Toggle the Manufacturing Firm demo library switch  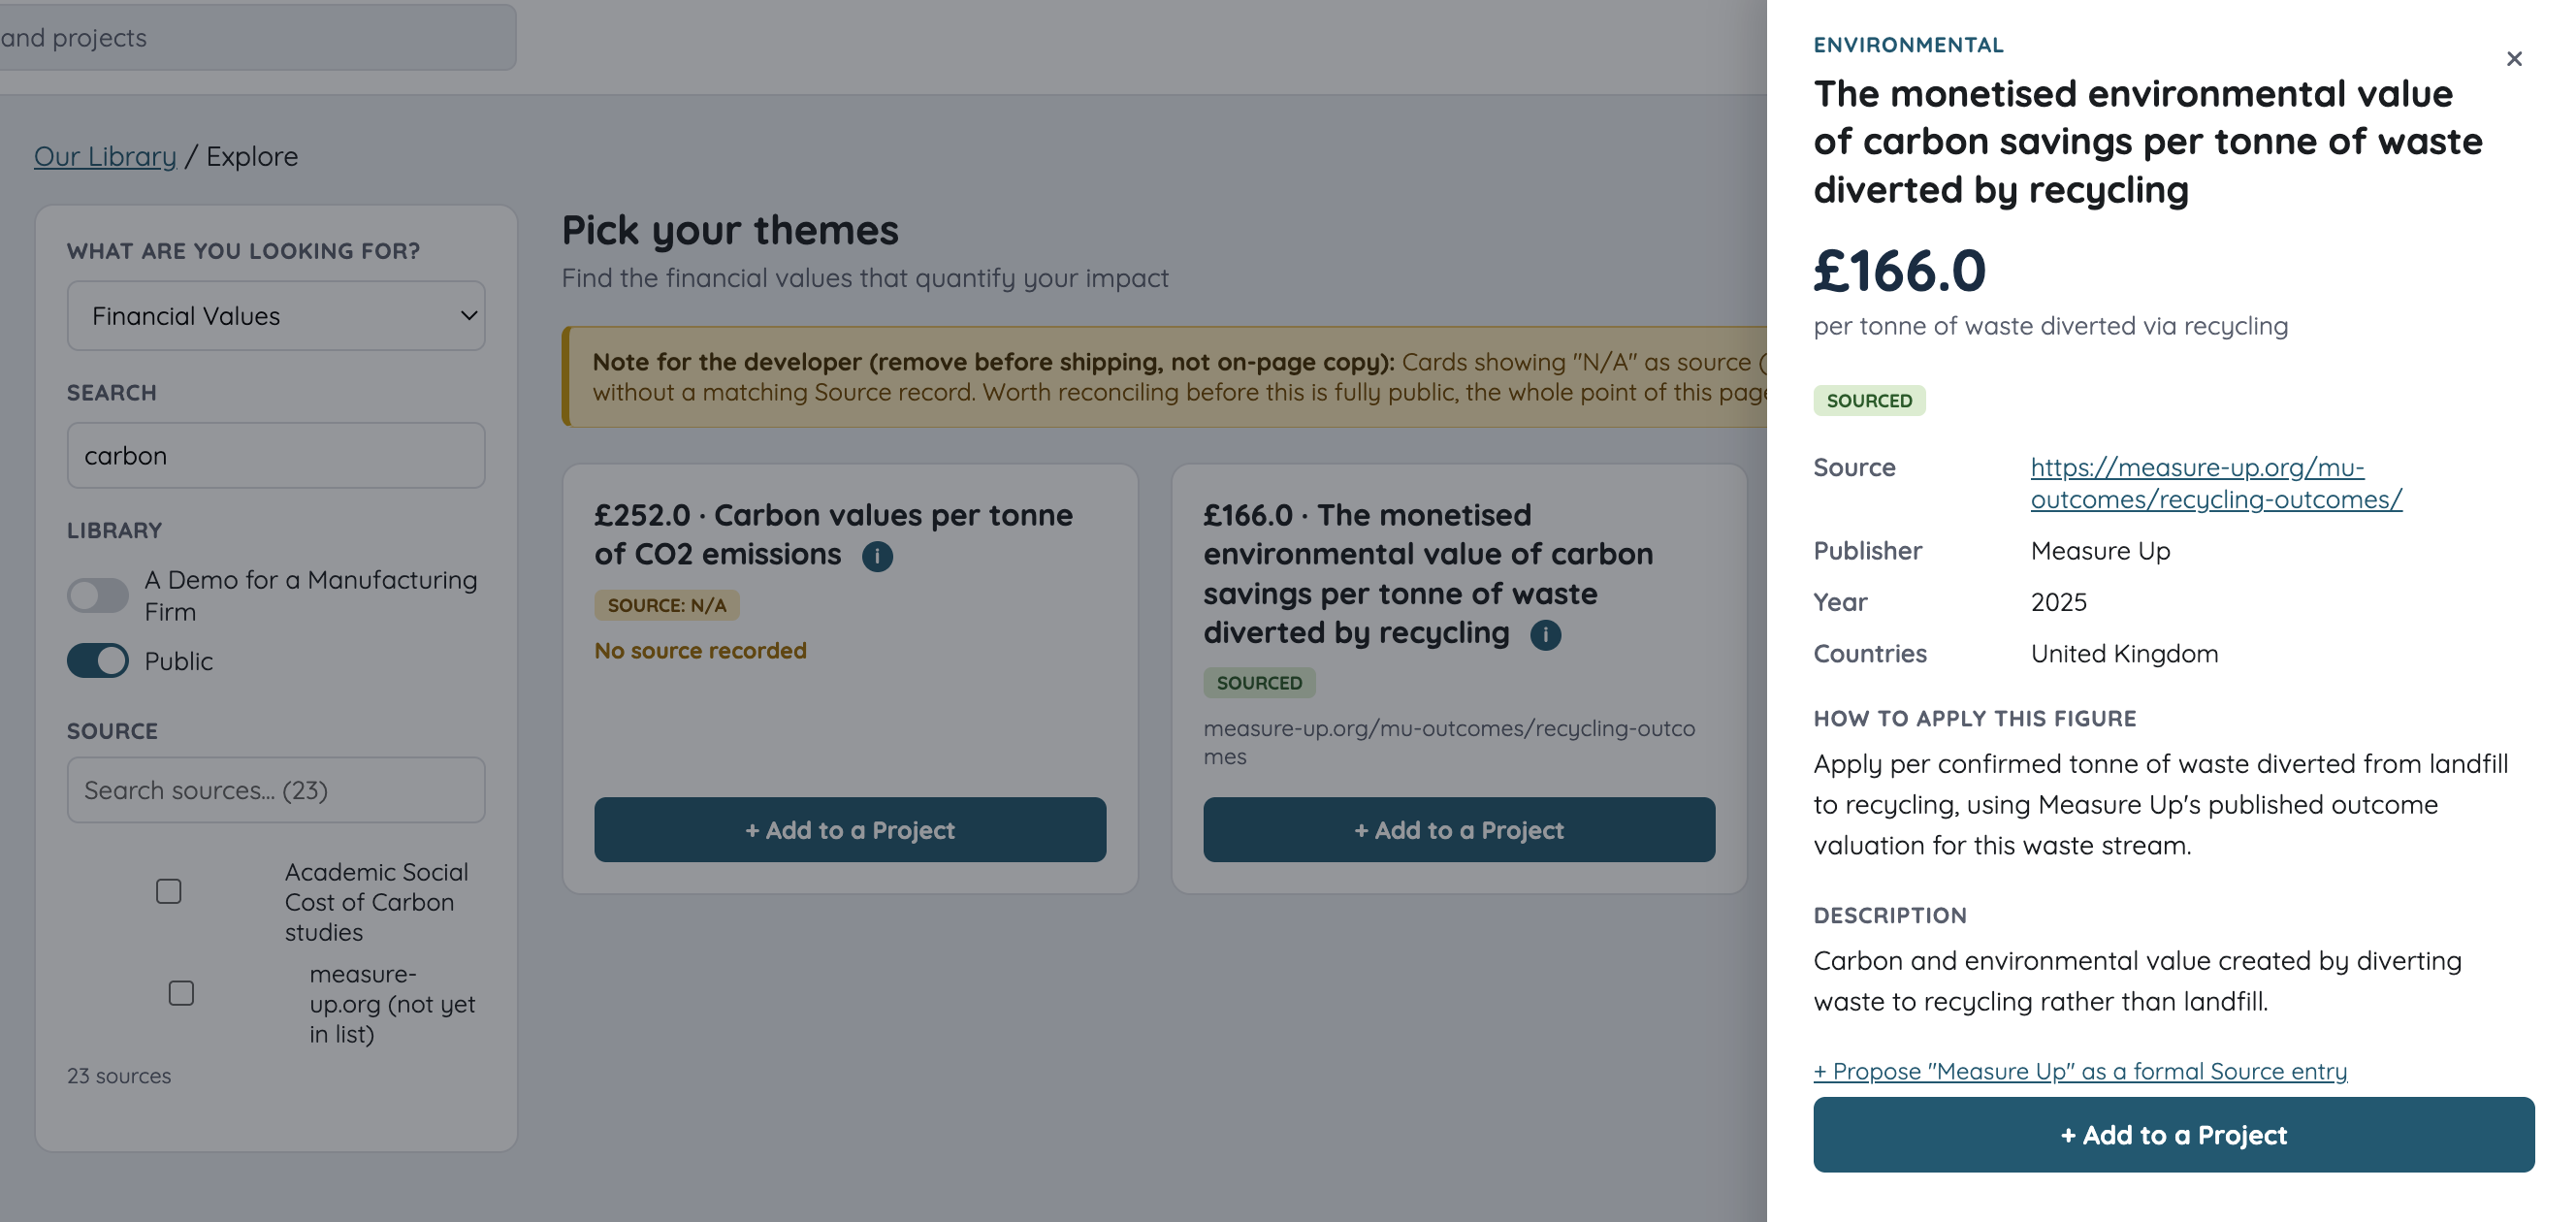pos(98,596)
